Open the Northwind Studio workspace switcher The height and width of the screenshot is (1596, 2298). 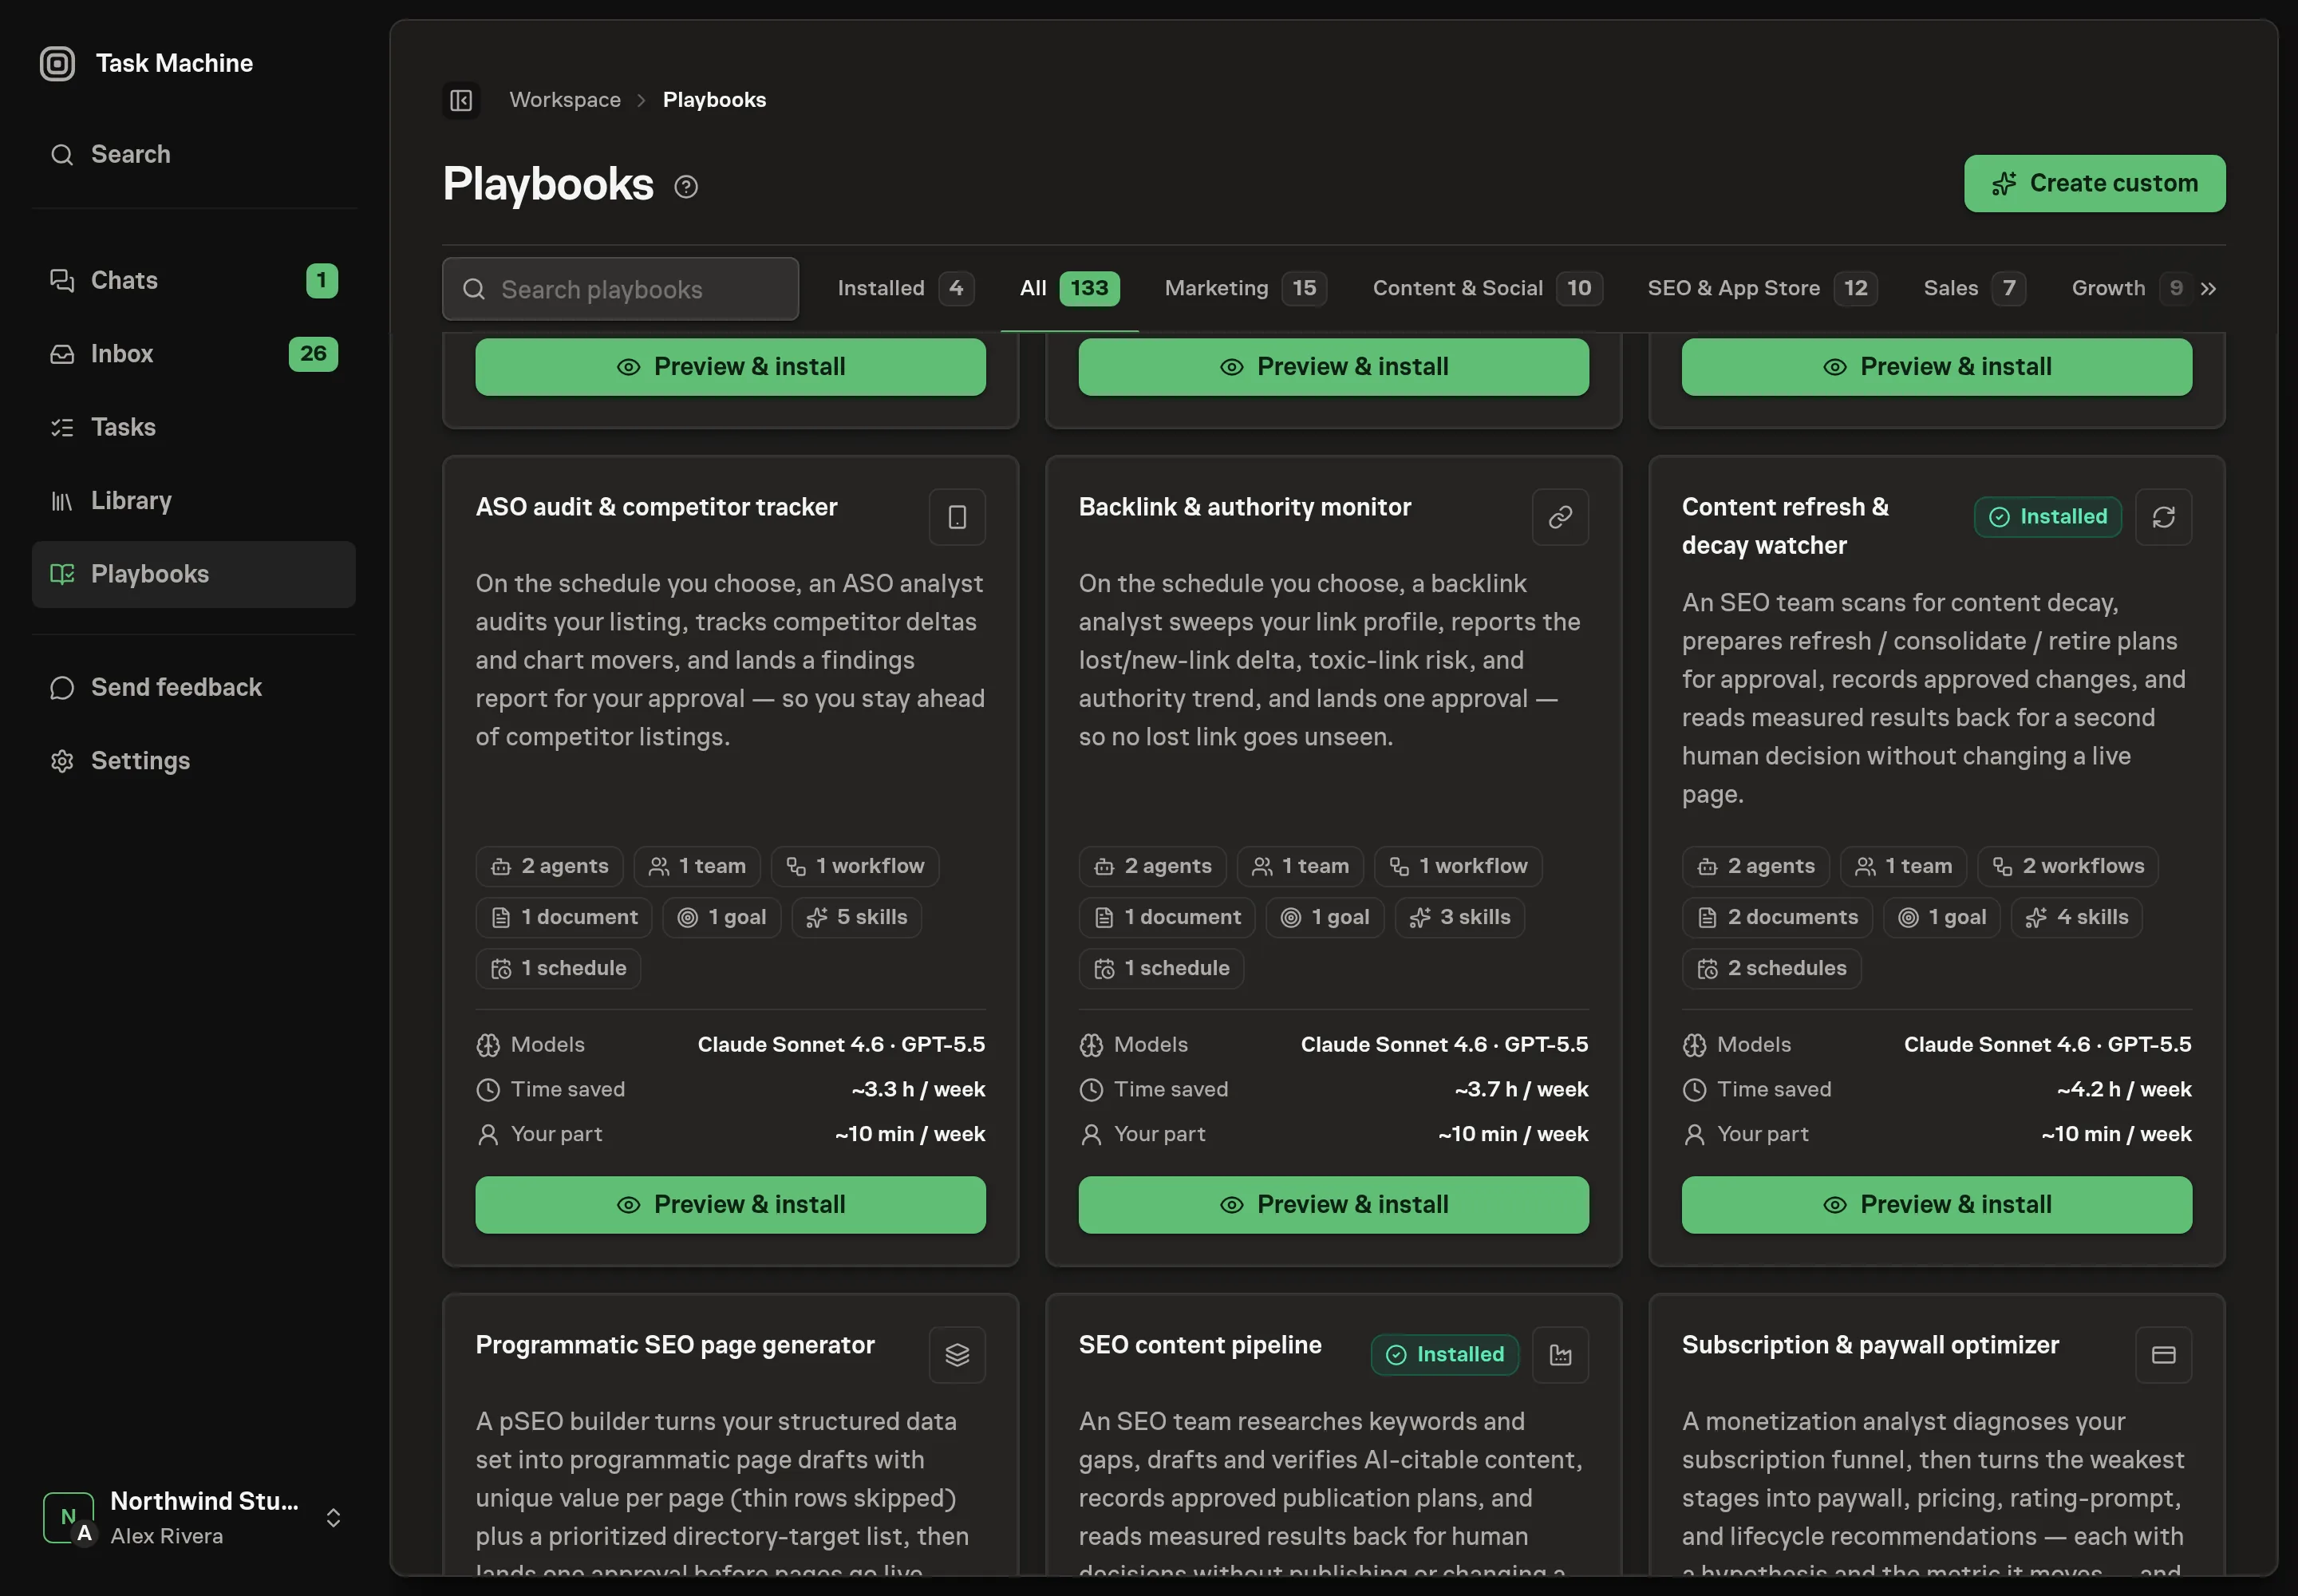tap(193, 1517)
